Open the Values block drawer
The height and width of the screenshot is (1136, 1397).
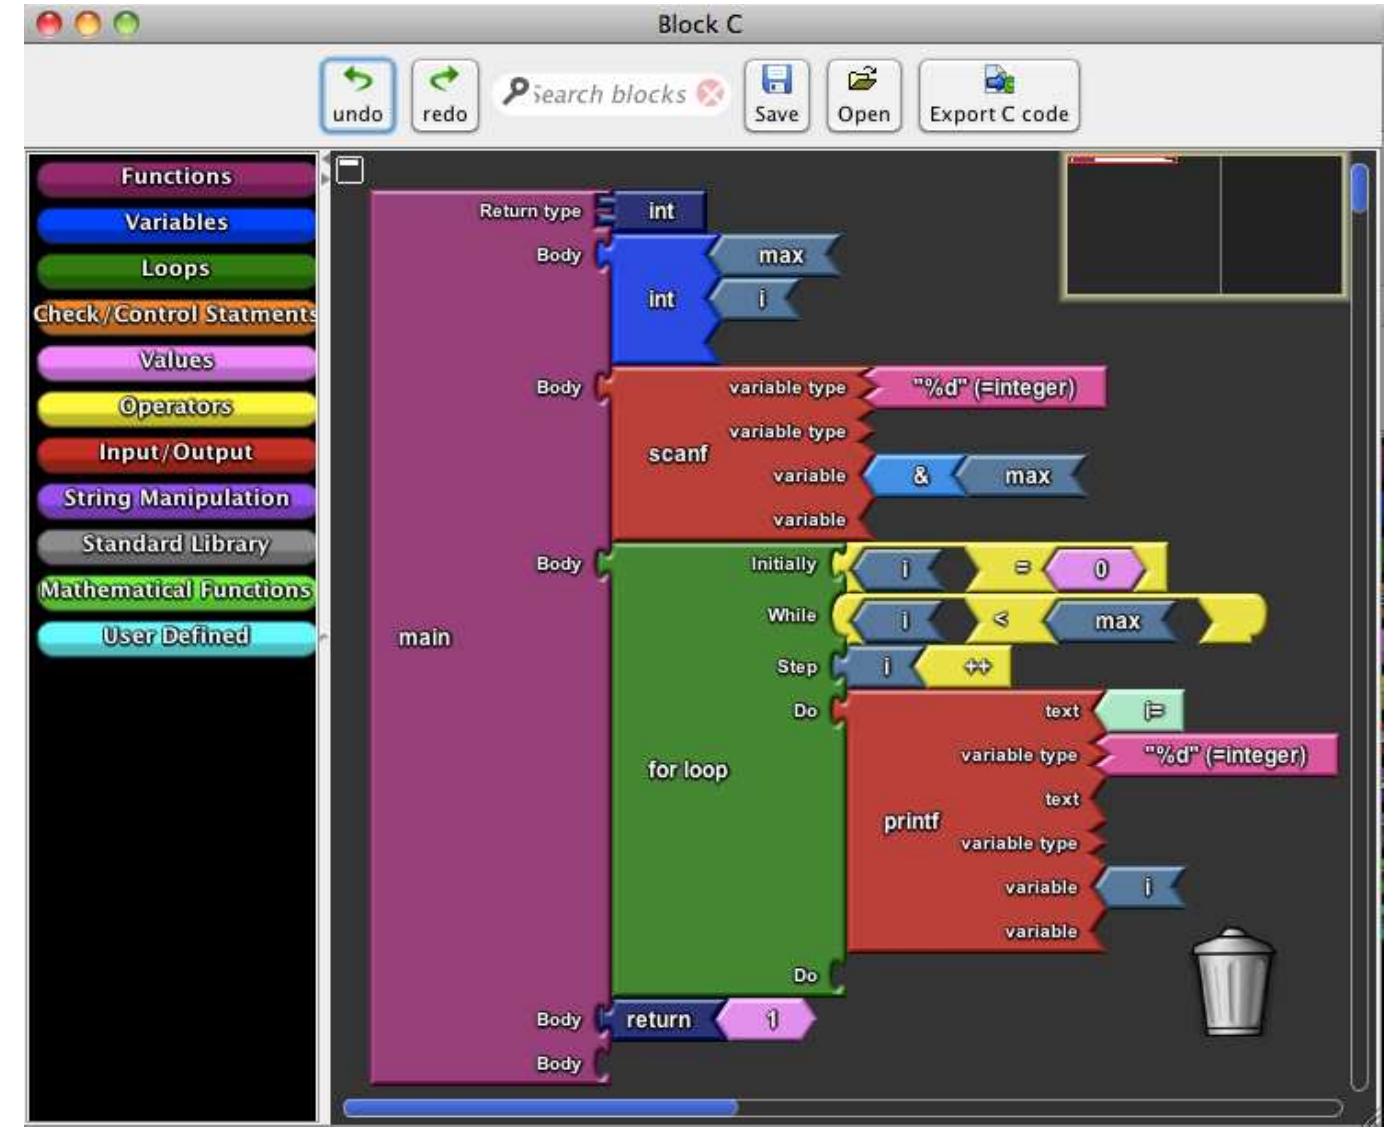[176, 360]
